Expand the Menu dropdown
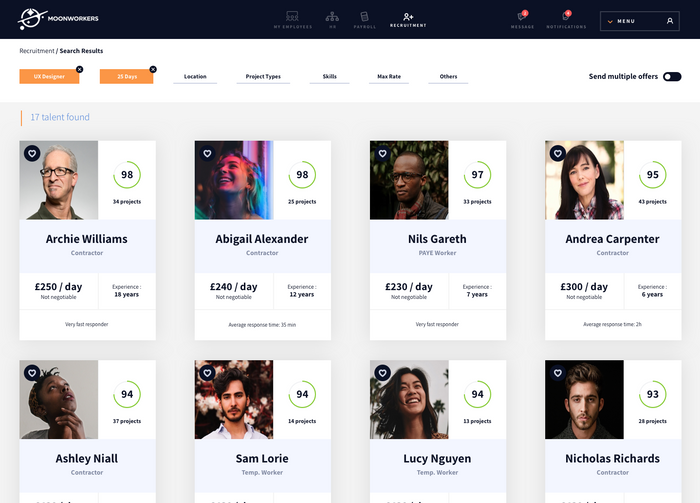 click(640, 21)
